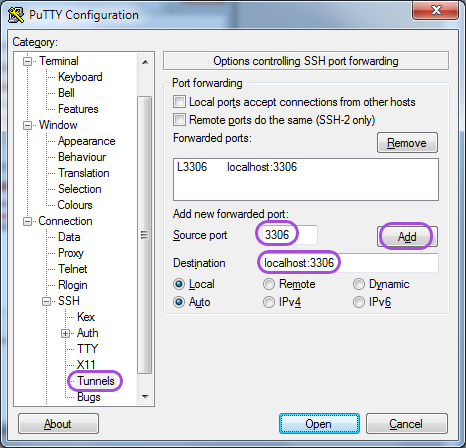Screen dimensions: 466x448
Task: Click the PuTTY icon in title bar
Action: 16,15
